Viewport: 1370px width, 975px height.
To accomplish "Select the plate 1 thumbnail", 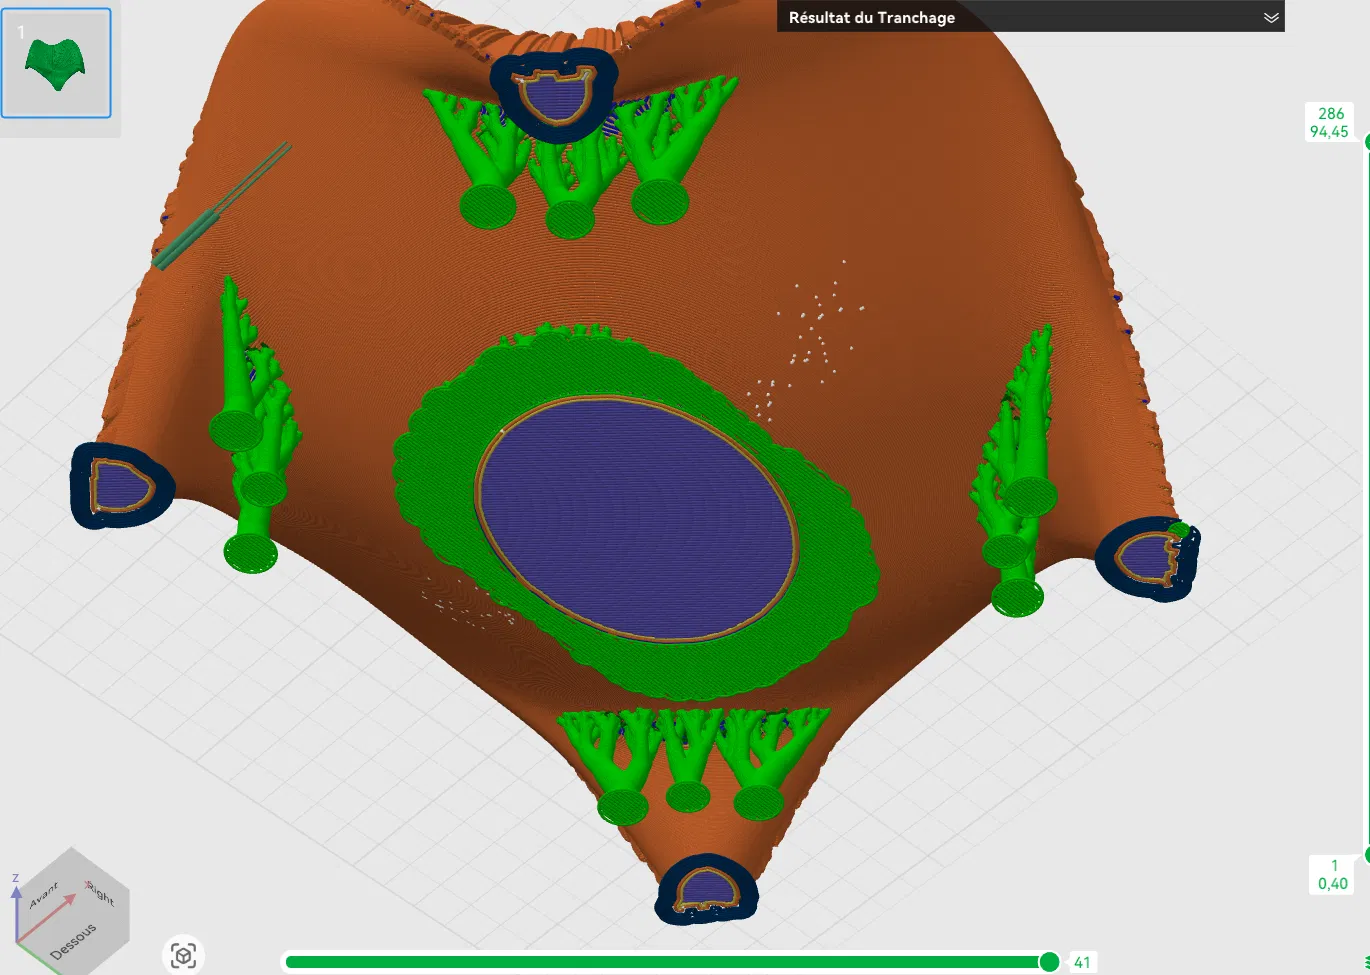I will [x=56, y=63].
